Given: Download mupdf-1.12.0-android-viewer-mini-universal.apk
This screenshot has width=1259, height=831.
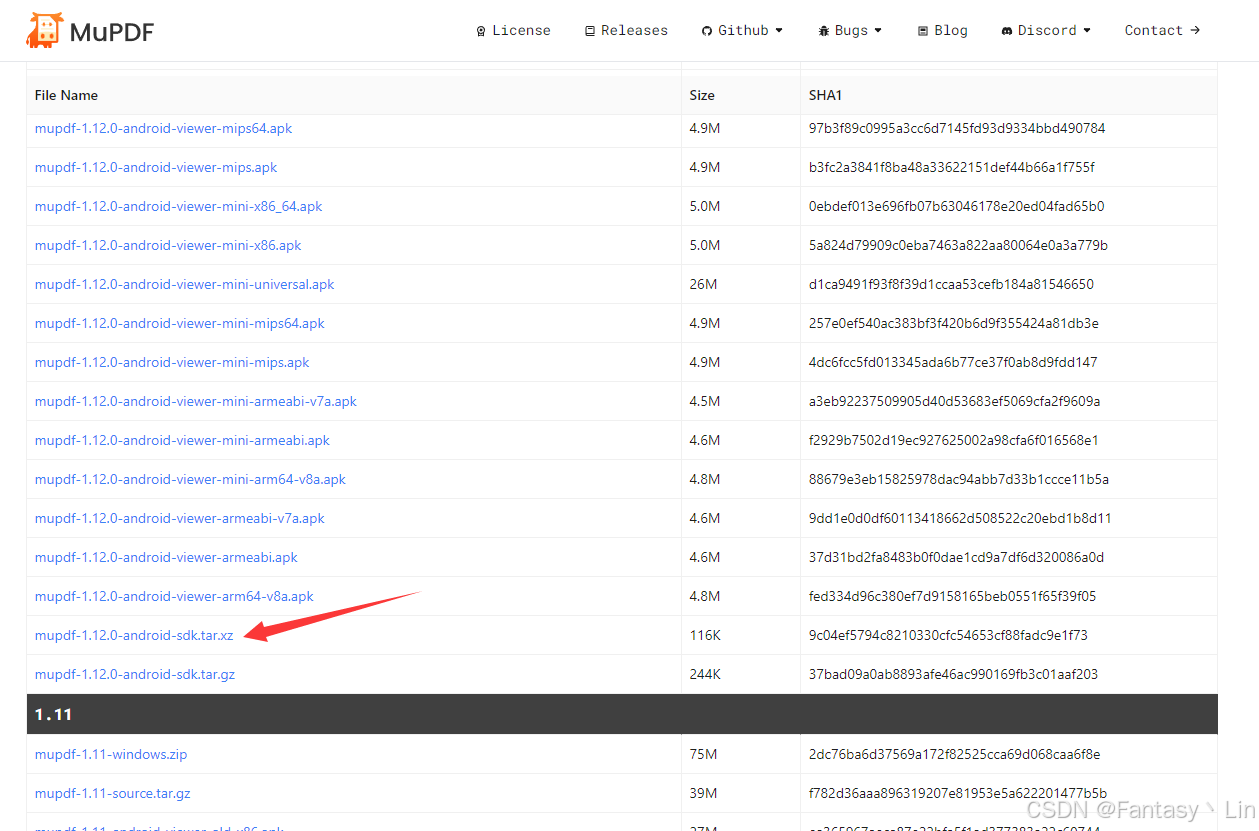Looking at the screenshot, I should coord(185,284).
